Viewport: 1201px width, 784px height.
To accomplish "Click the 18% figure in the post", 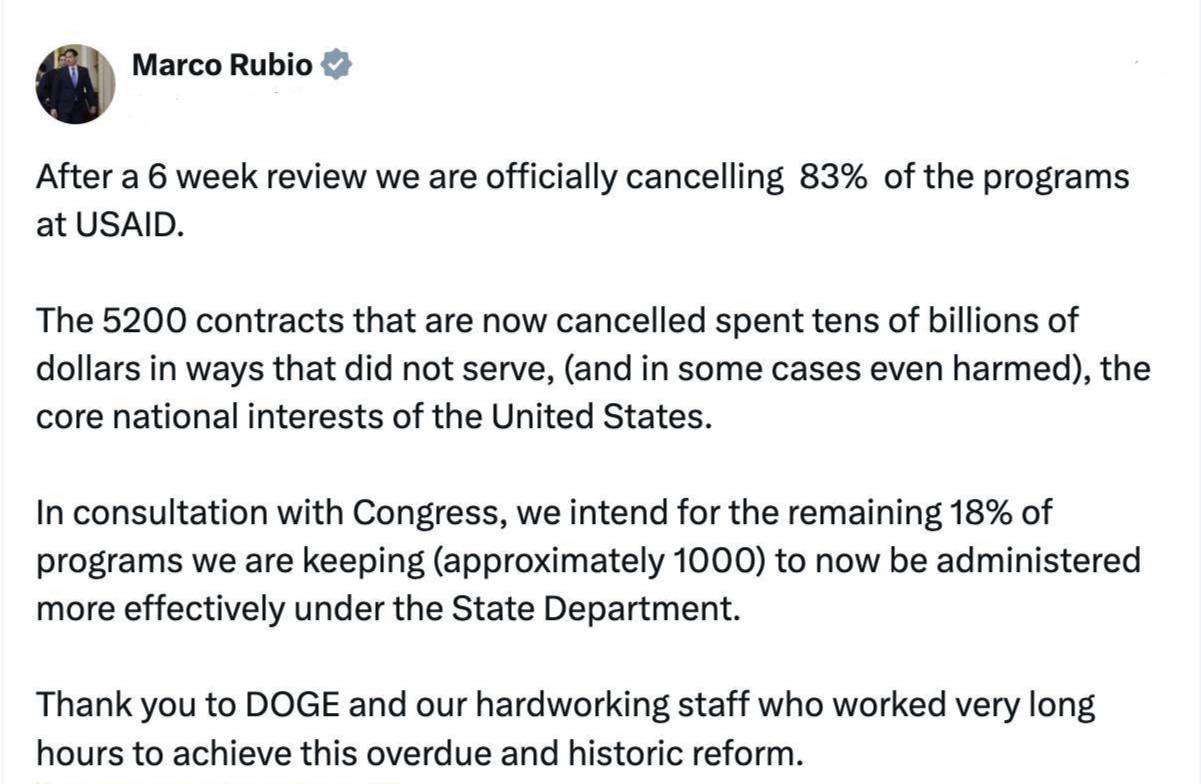I will (x=980, y=513).
